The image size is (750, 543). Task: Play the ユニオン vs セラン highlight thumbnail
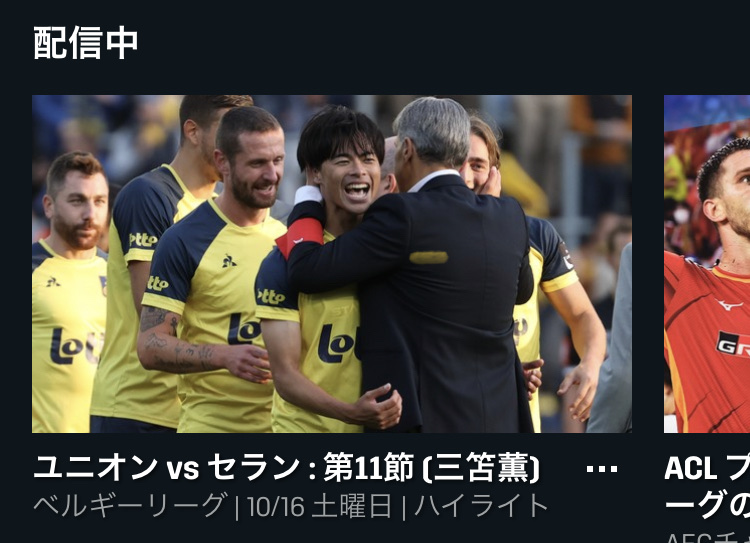pyautogui.click(x=332, y=264)
